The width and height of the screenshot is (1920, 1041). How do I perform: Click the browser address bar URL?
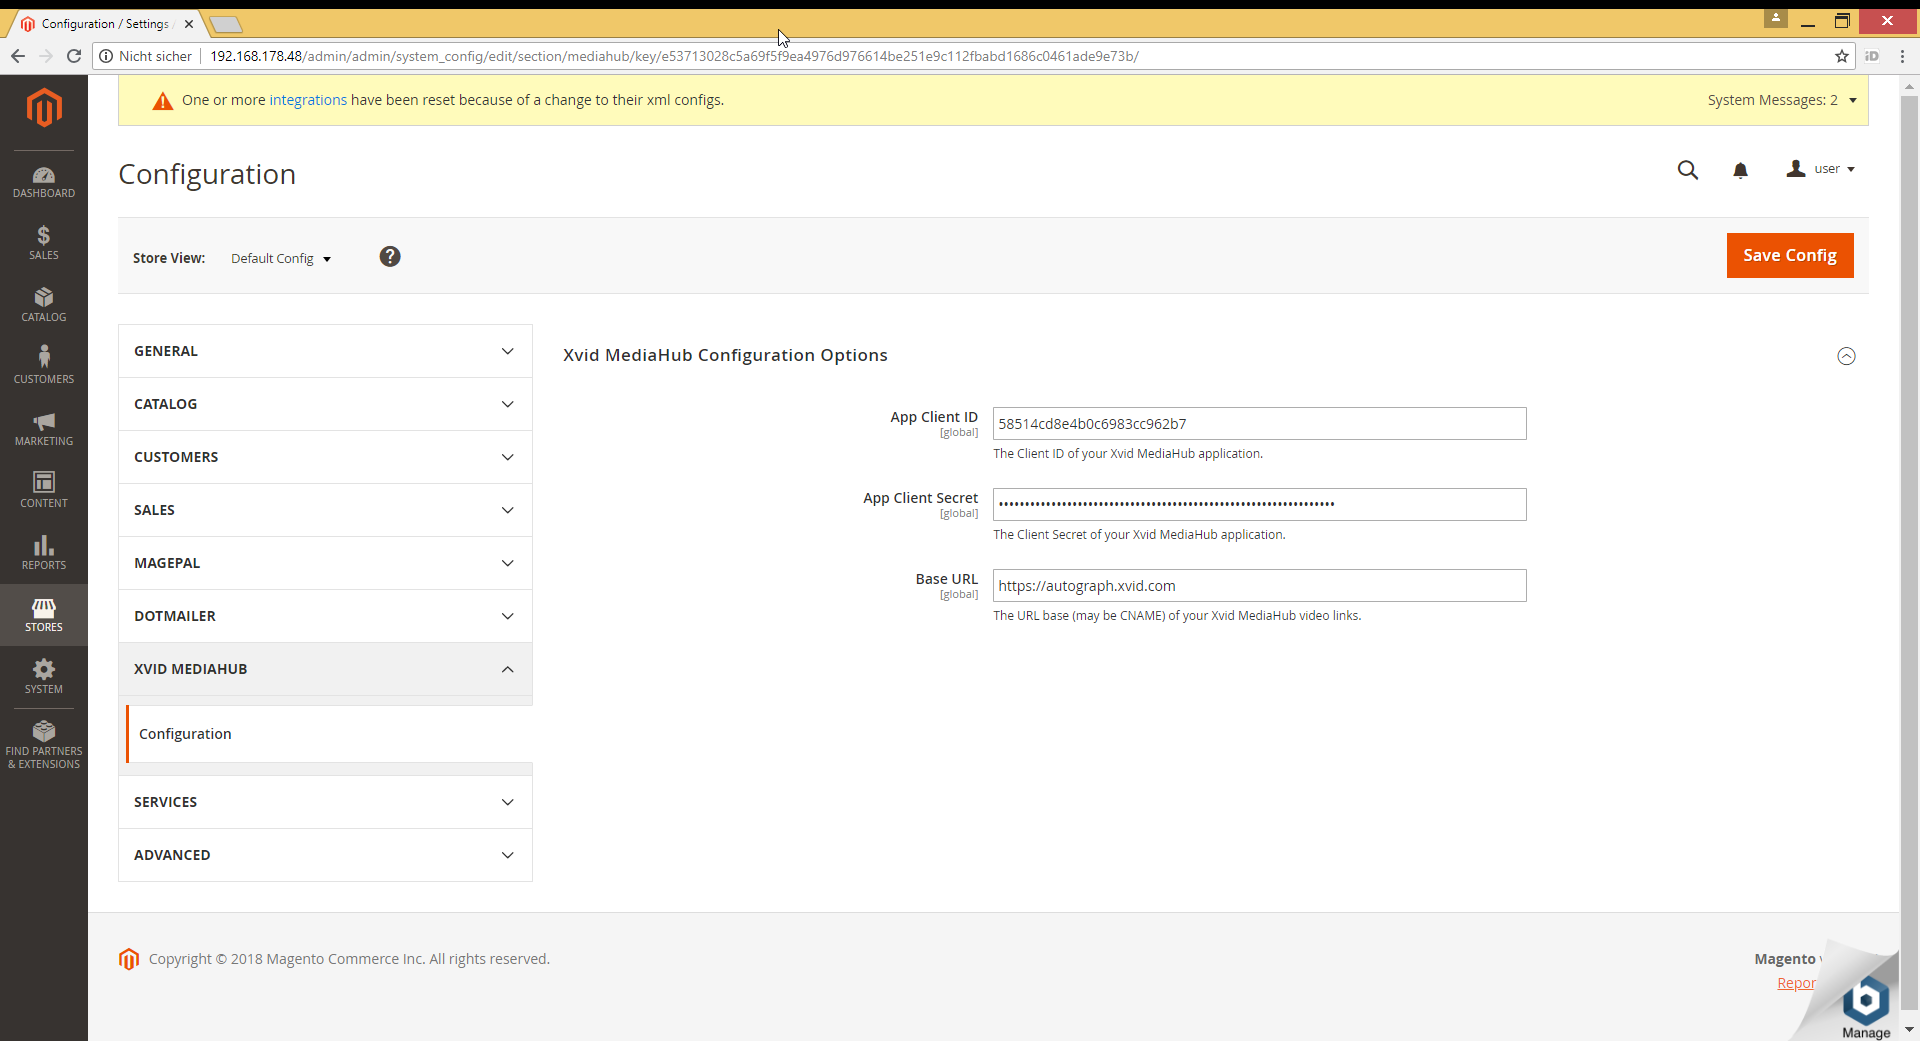pyautogui.click(x=674, y=56)
